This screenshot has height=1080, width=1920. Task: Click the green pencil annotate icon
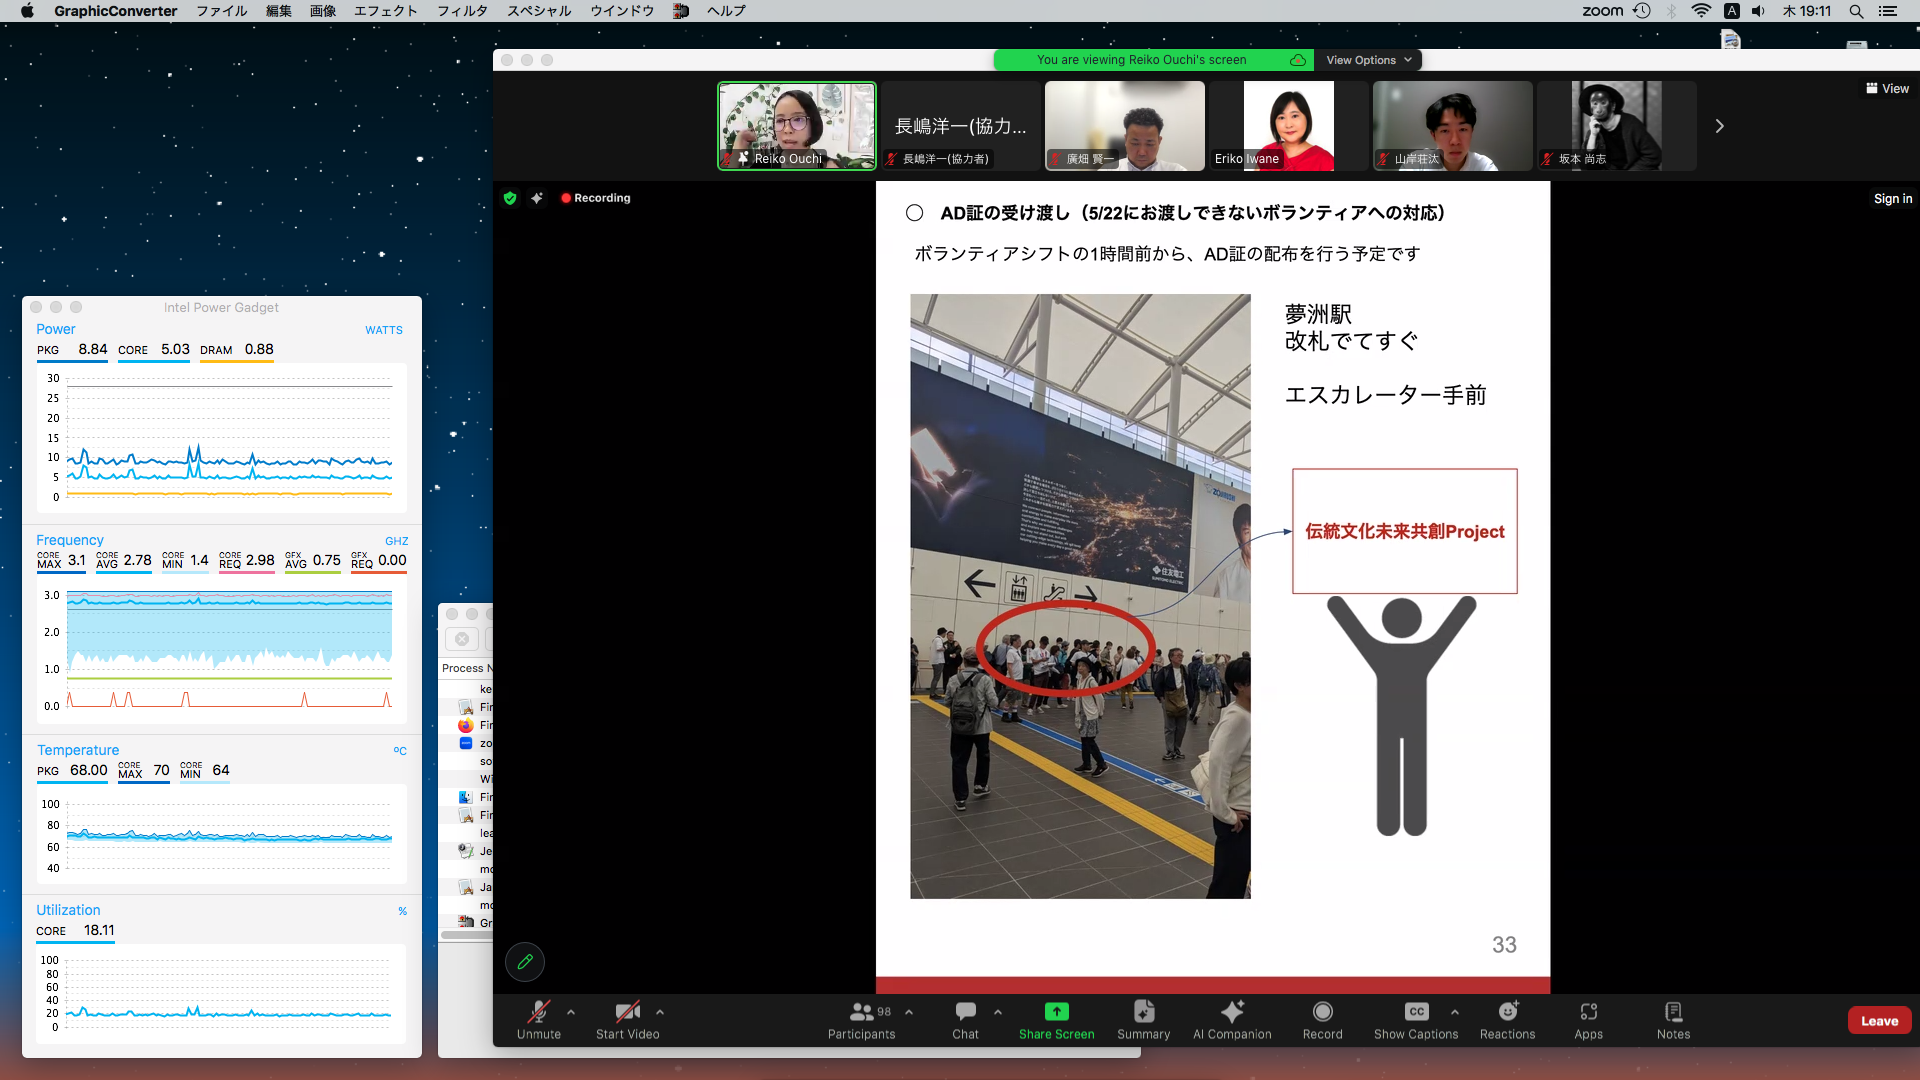pyautogui.click(x=525, y=962)
